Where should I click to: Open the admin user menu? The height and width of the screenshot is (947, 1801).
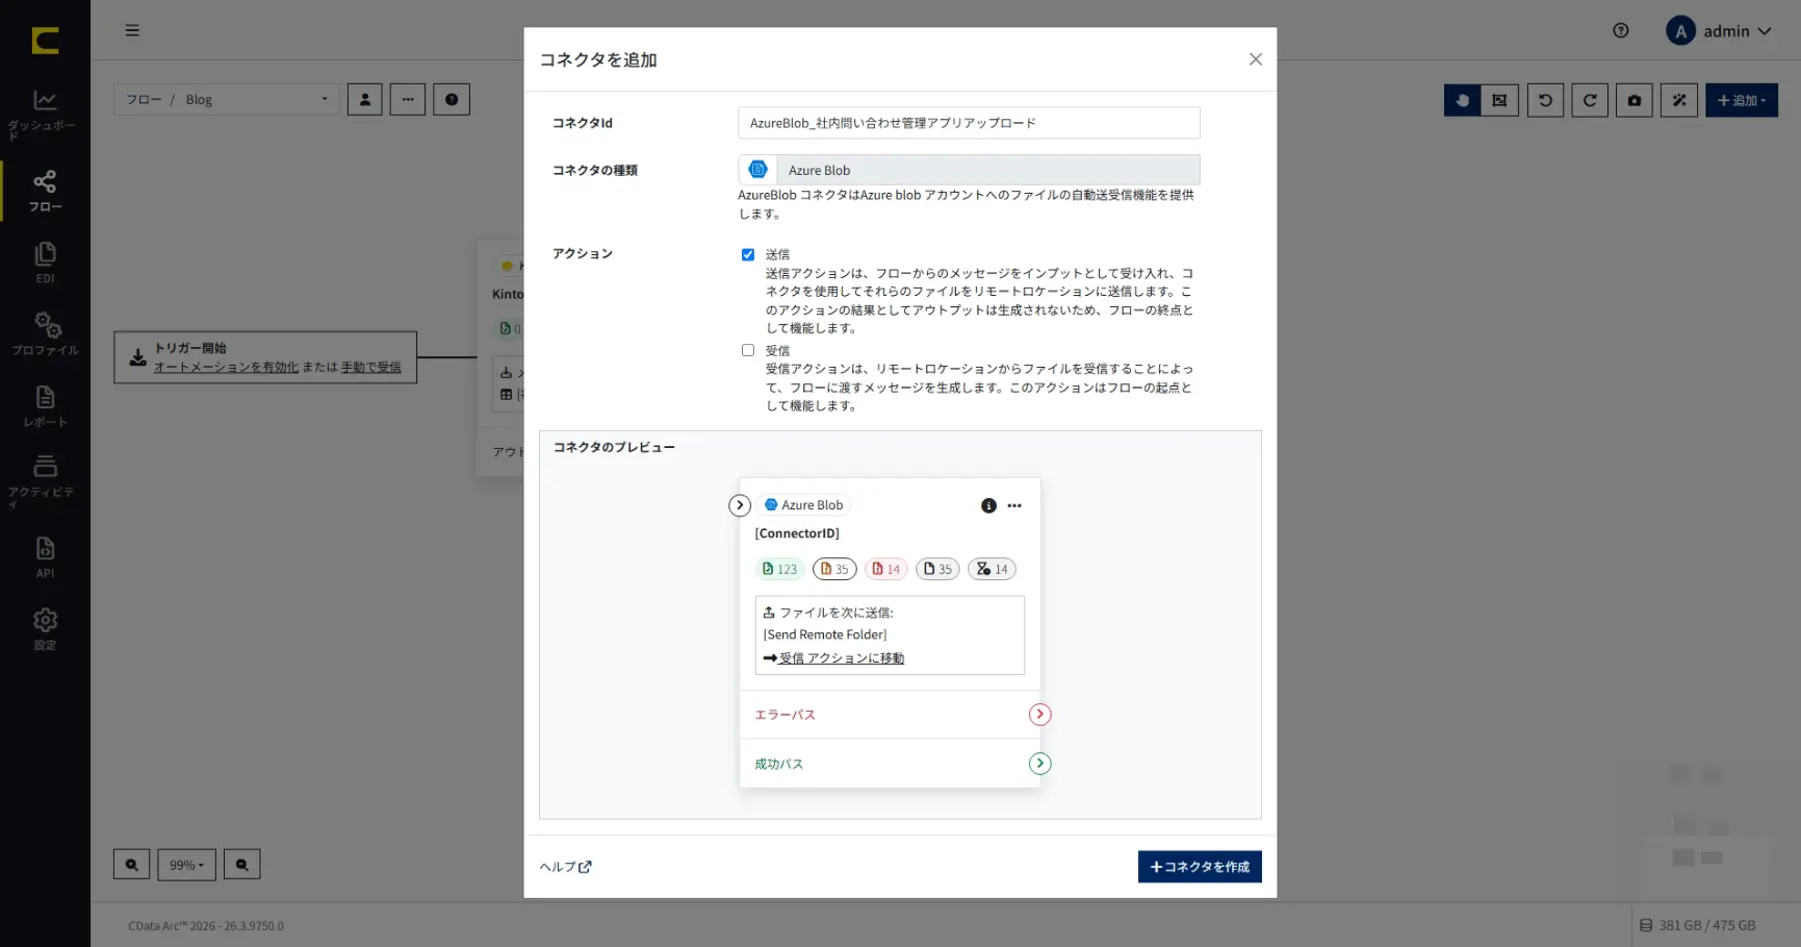tap(1719, 31)
